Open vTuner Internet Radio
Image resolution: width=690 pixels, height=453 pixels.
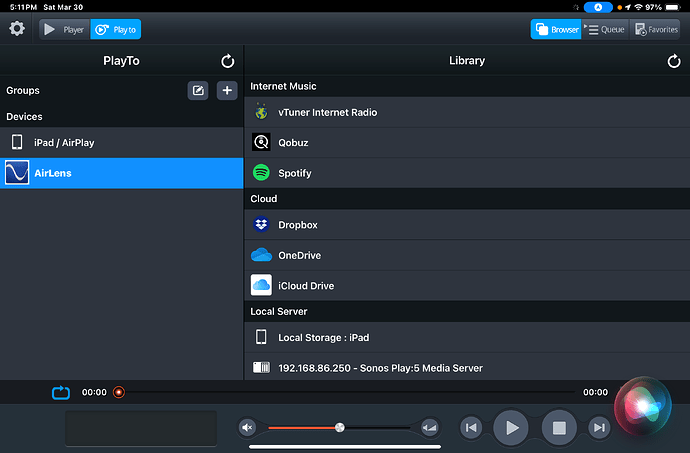coord(467,112)
